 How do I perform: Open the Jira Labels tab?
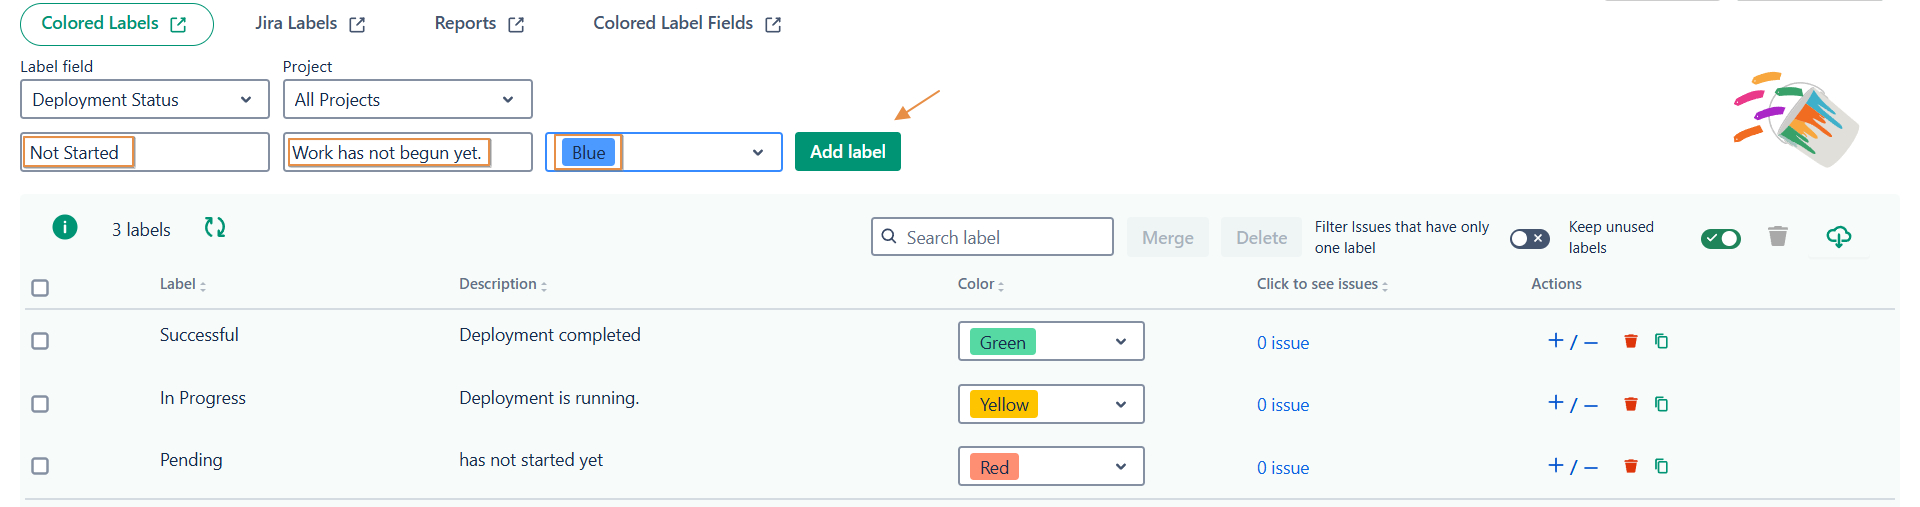tap(309, 24)
